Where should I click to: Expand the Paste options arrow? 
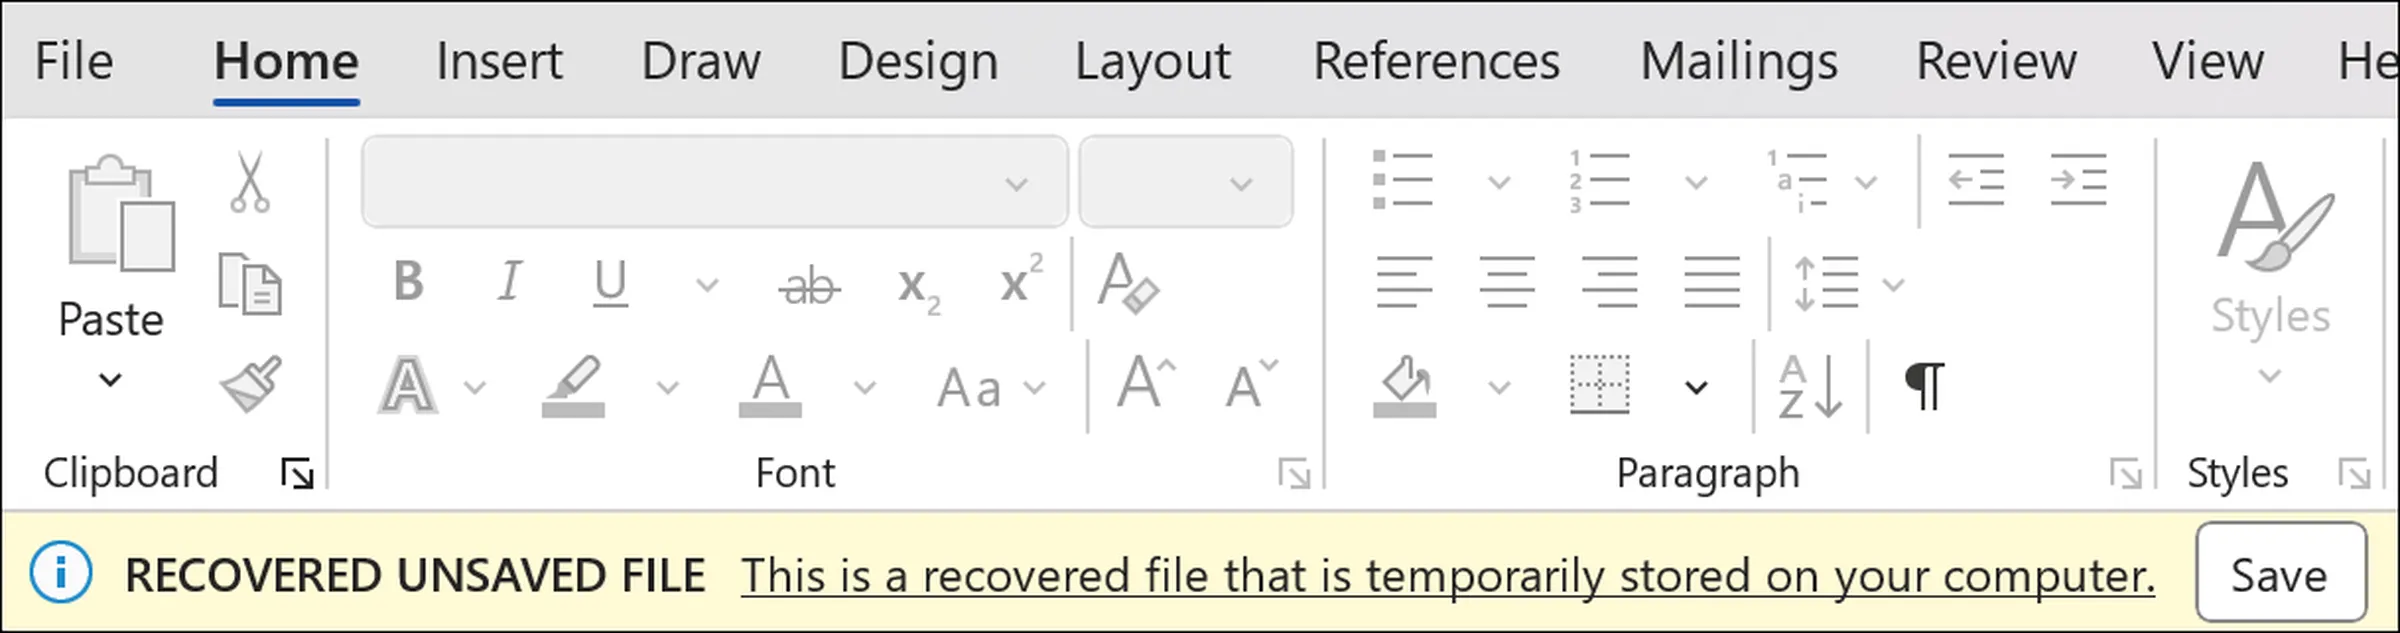pos(110,380)
